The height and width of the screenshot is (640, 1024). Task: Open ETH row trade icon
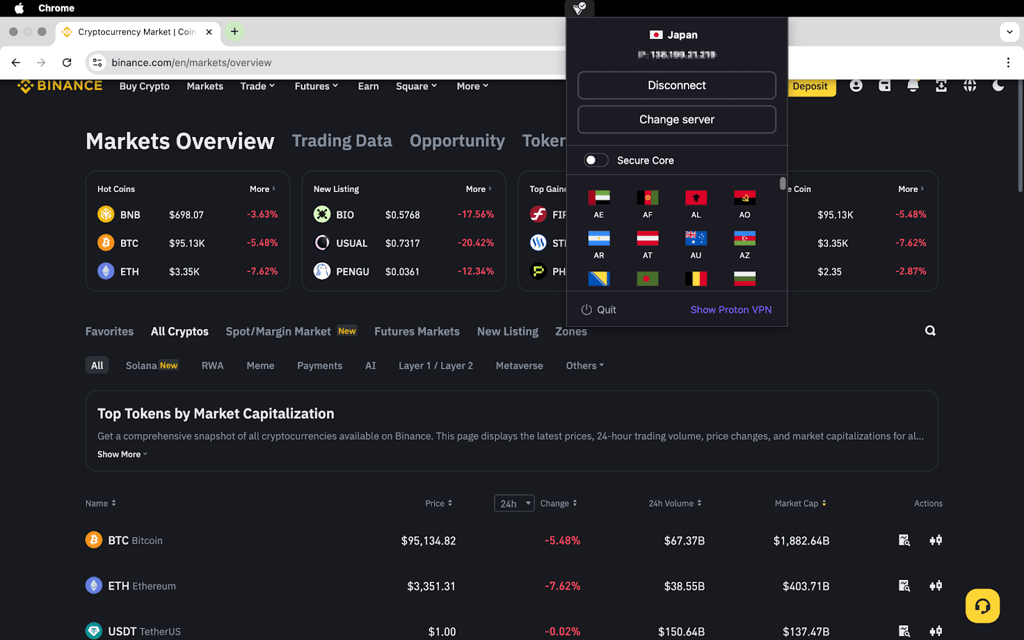tap(935, 586)
